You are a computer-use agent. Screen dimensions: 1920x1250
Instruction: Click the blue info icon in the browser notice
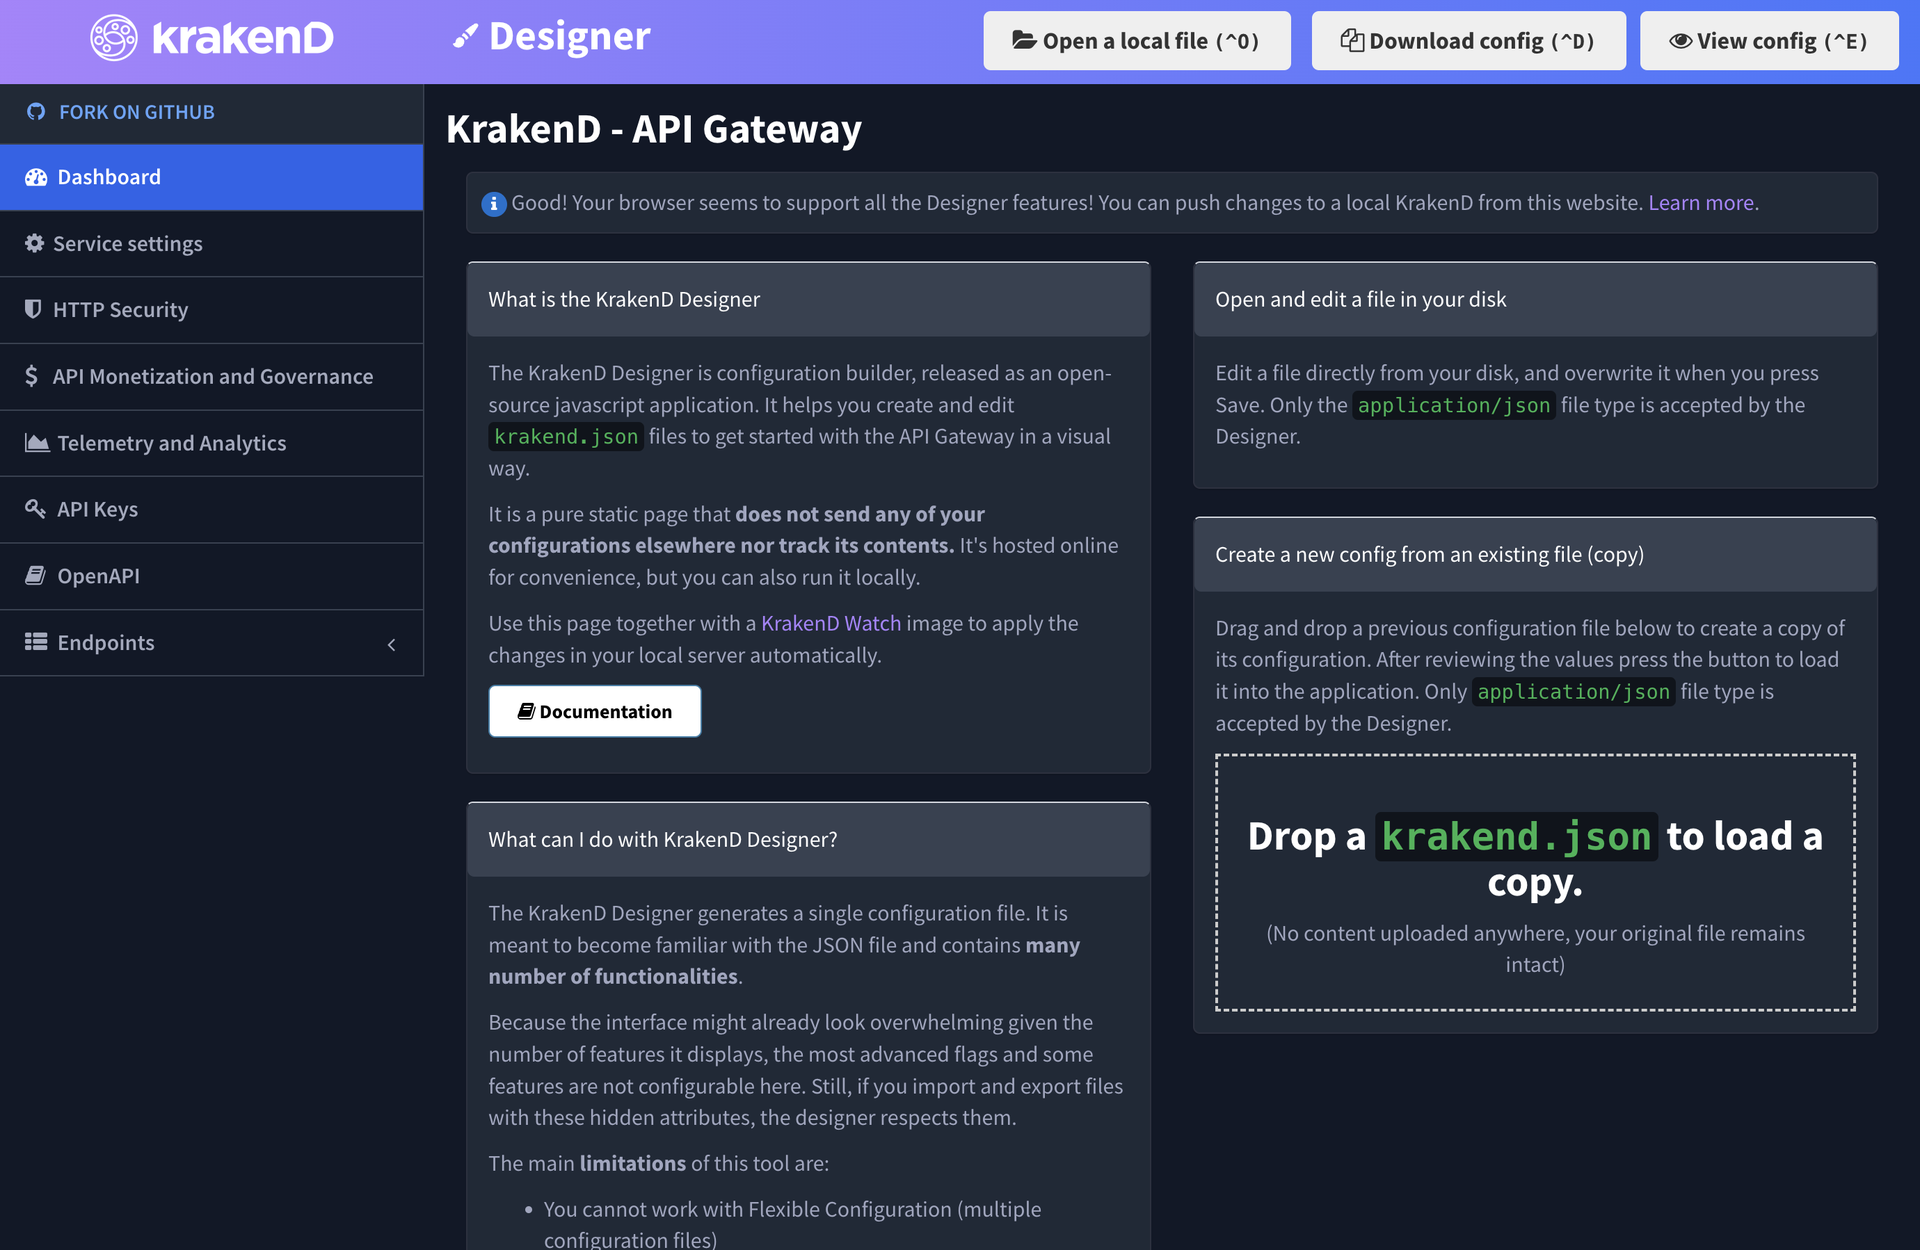click(x=494, y=204)
